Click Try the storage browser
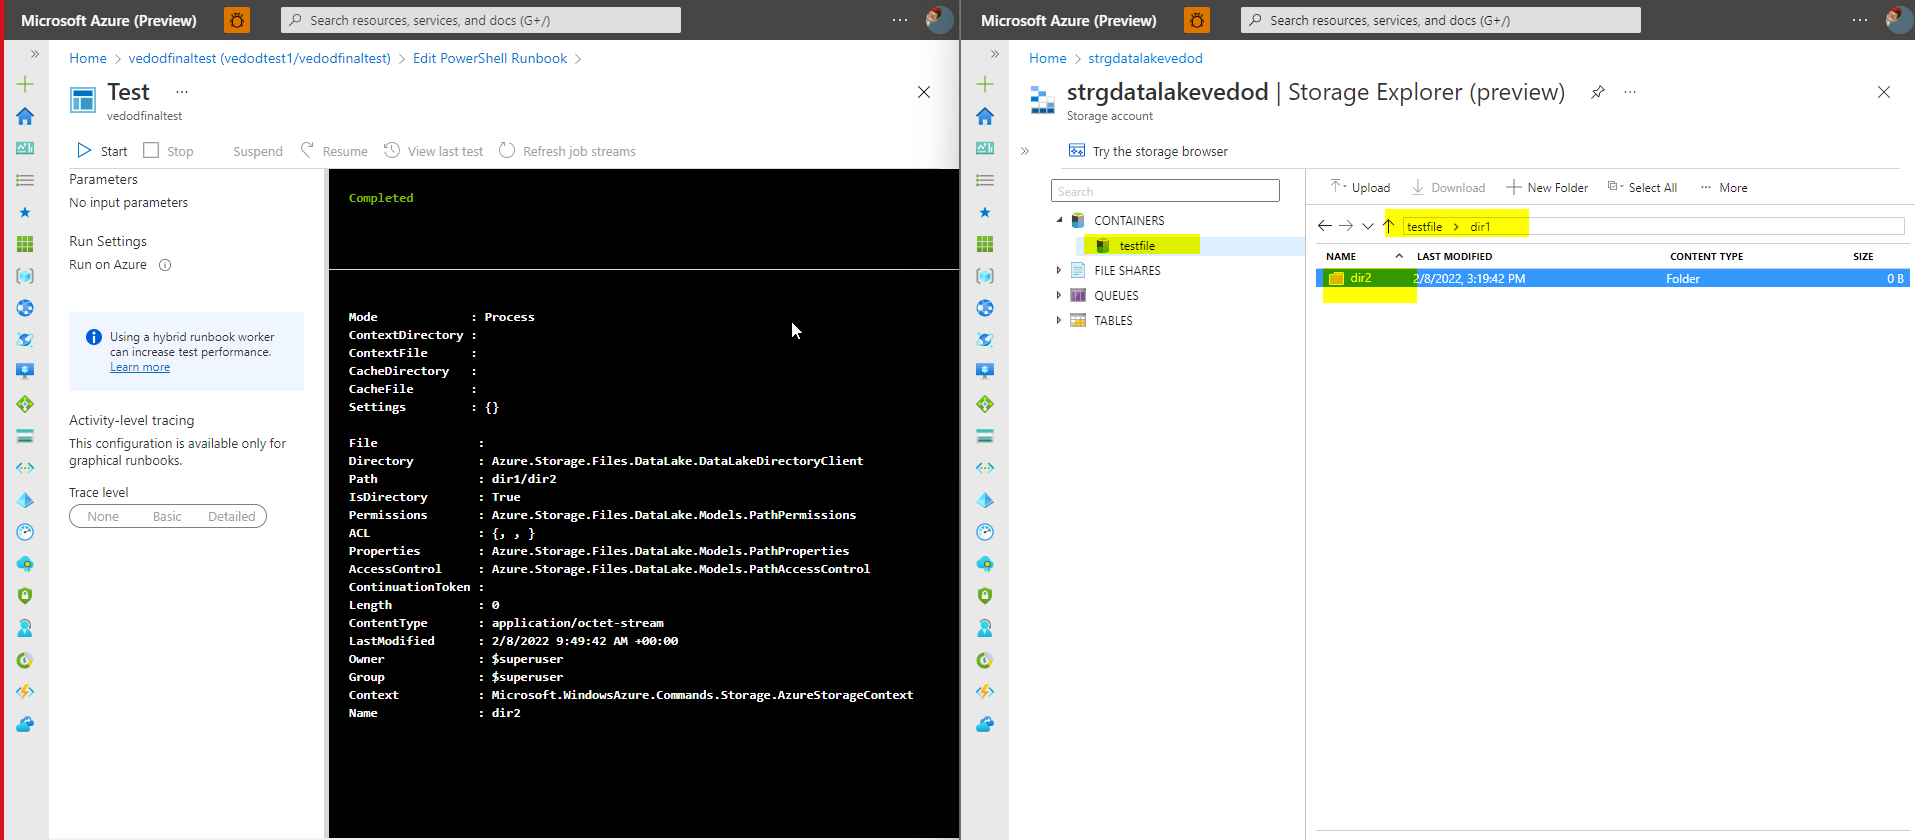1915x840 pixels. 1148,151
